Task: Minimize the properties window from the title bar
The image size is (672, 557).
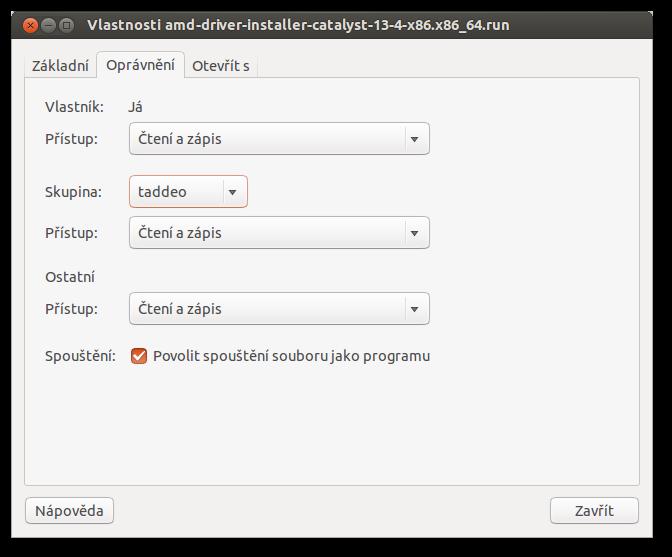Action: pyautogui.click(x=48, y=25)
